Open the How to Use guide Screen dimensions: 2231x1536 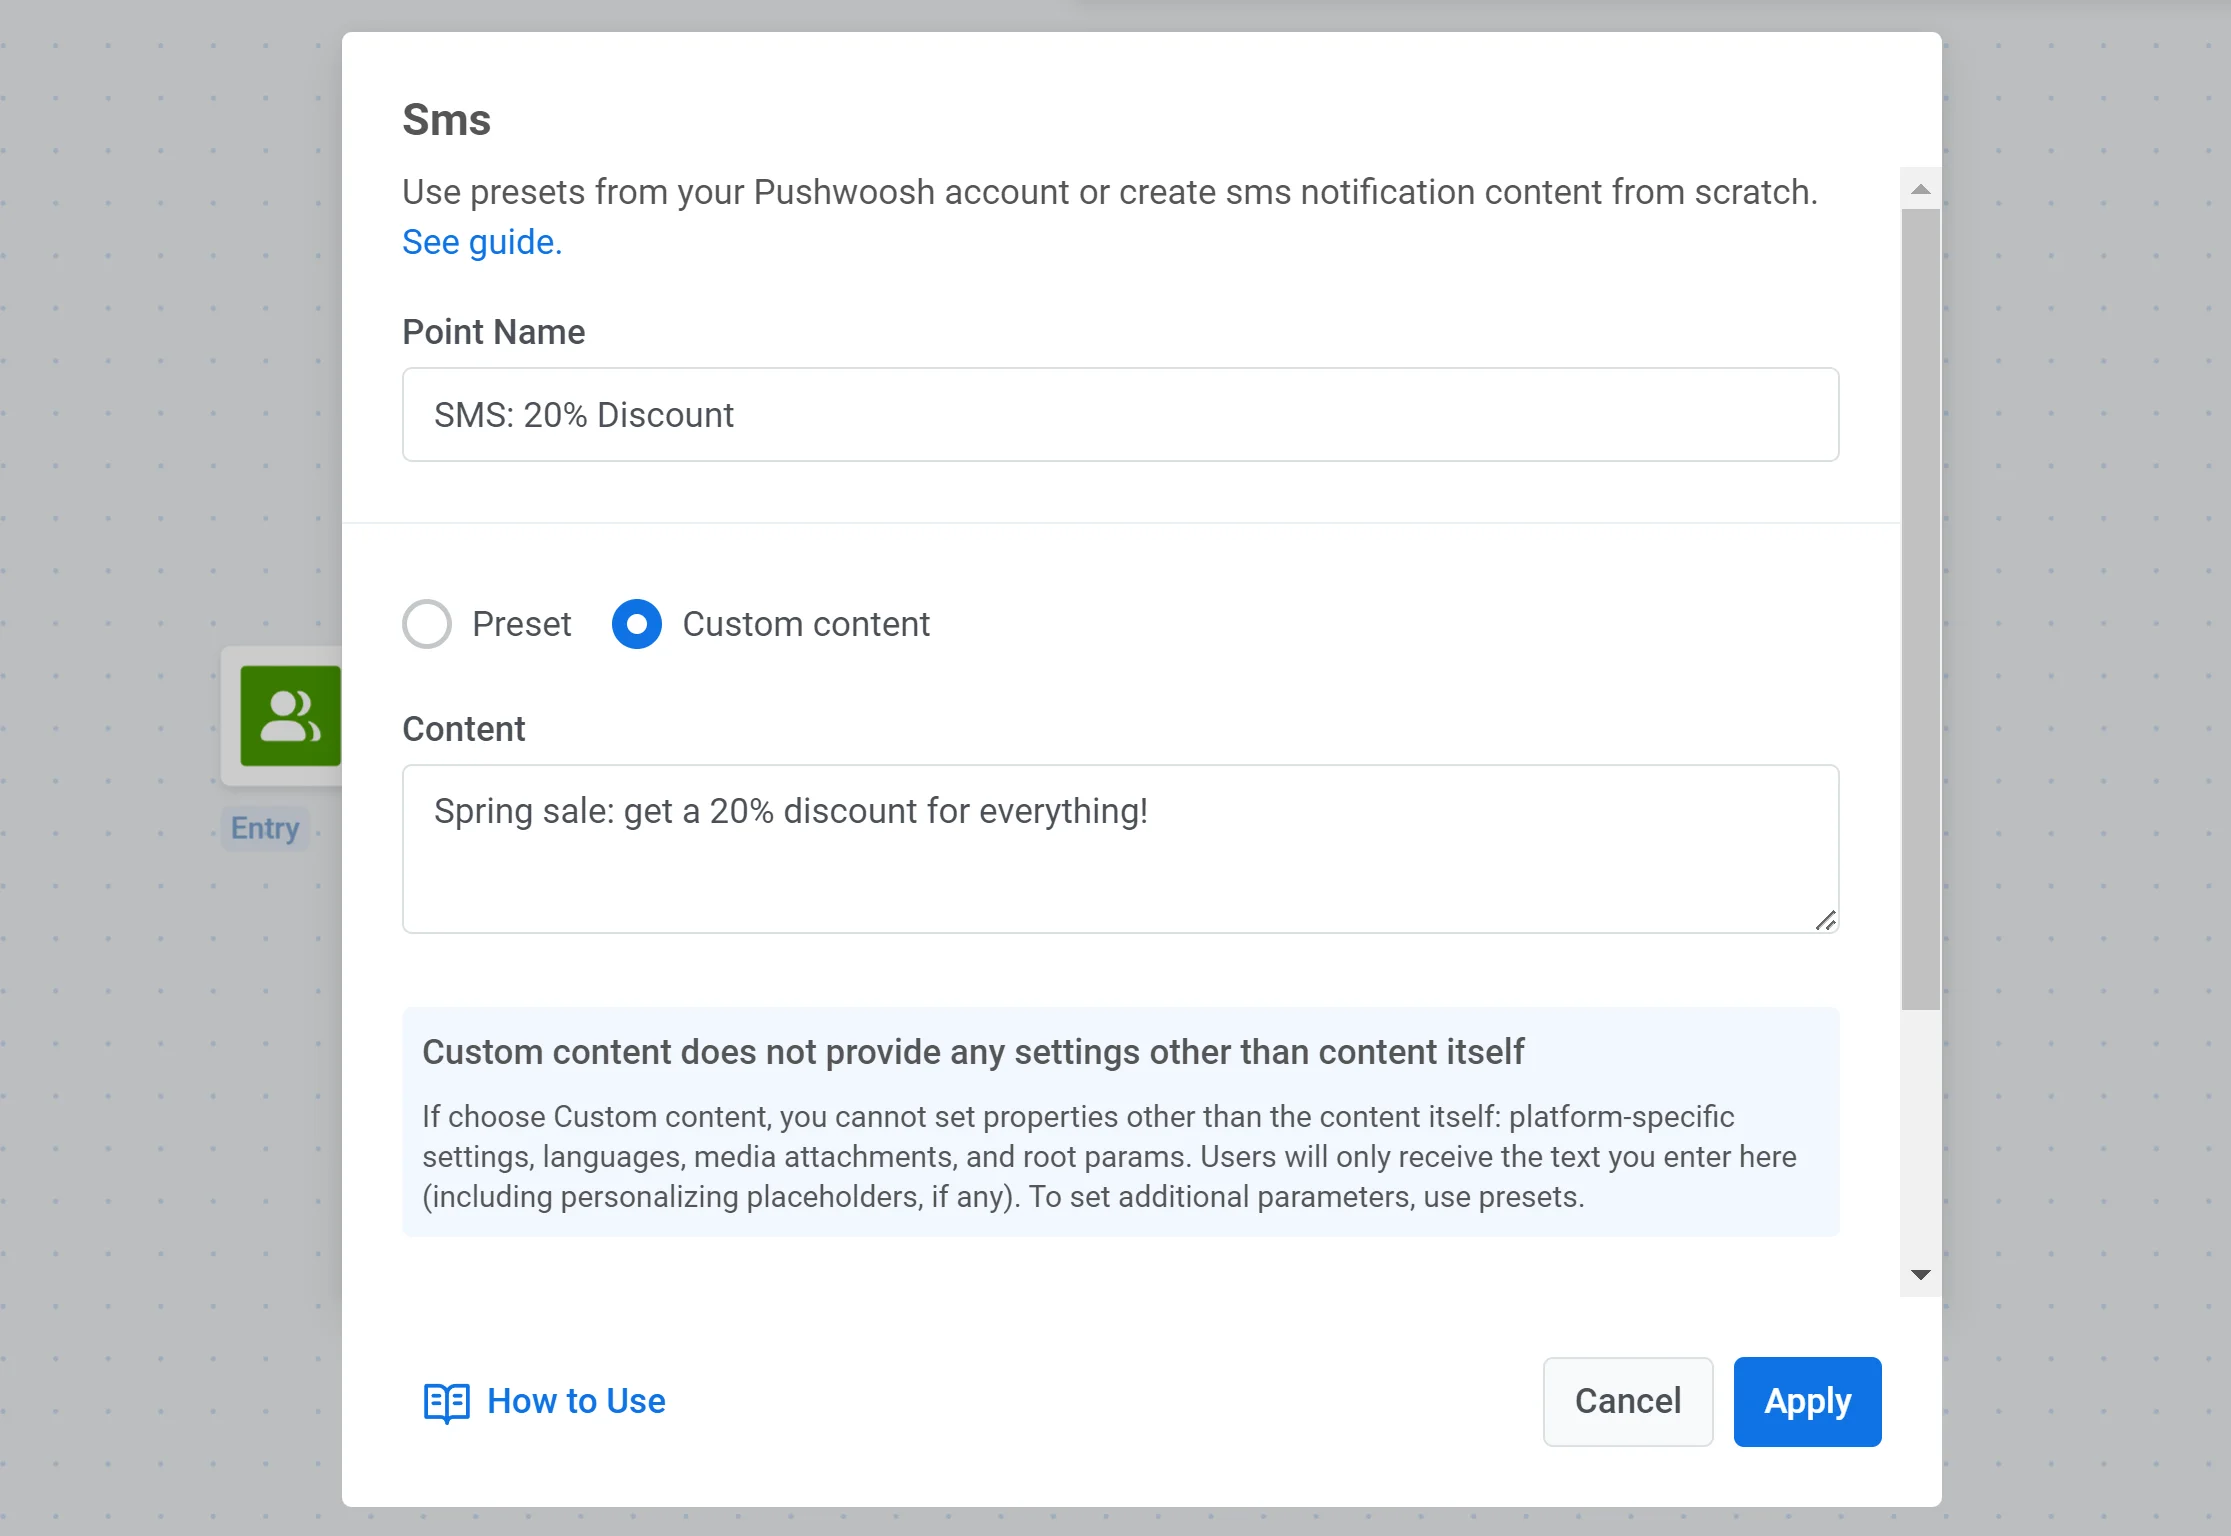click(x=576, y=1401)
